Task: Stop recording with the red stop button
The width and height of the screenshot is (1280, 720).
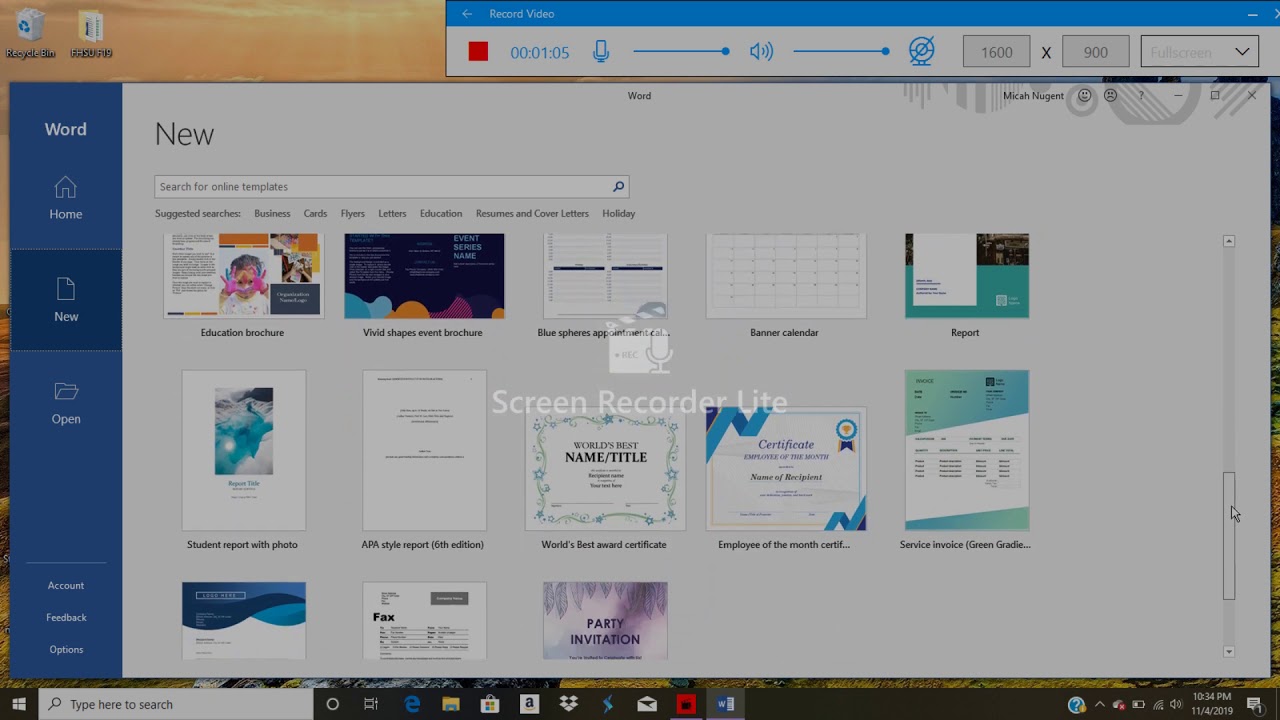Action: tap(478, 52)
